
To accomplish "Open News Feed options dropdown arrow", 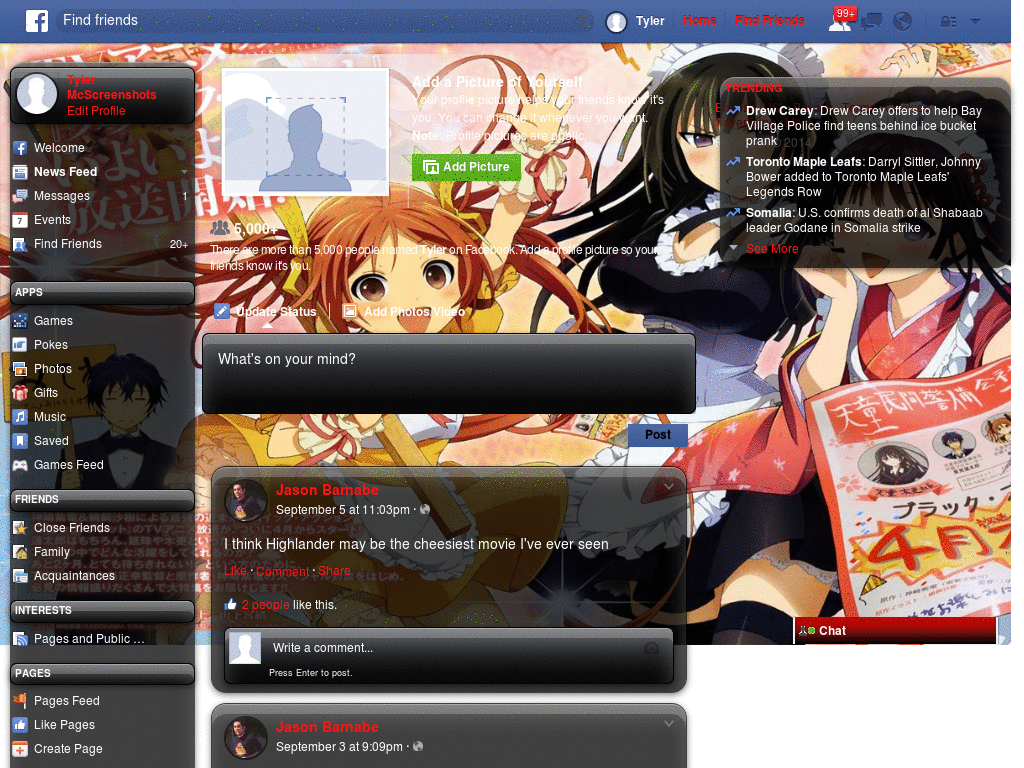I will coord(185,172).
